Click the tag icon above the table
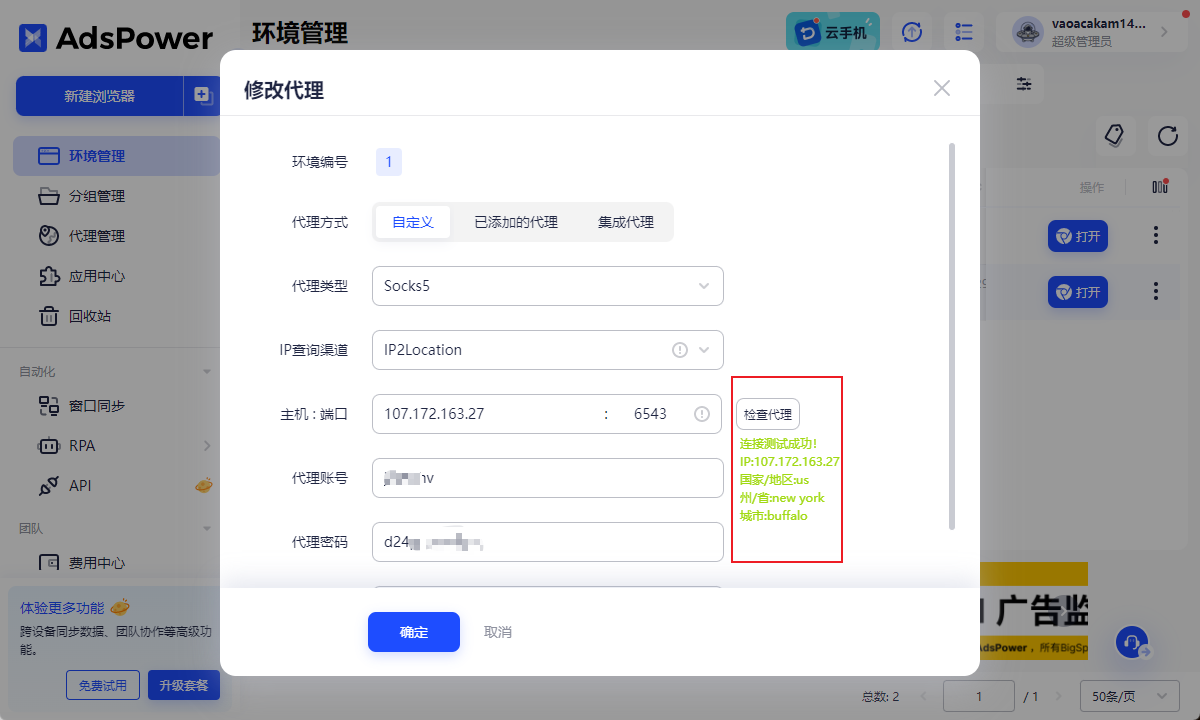Screen dimensions: 1200x720 [1114, 135]
